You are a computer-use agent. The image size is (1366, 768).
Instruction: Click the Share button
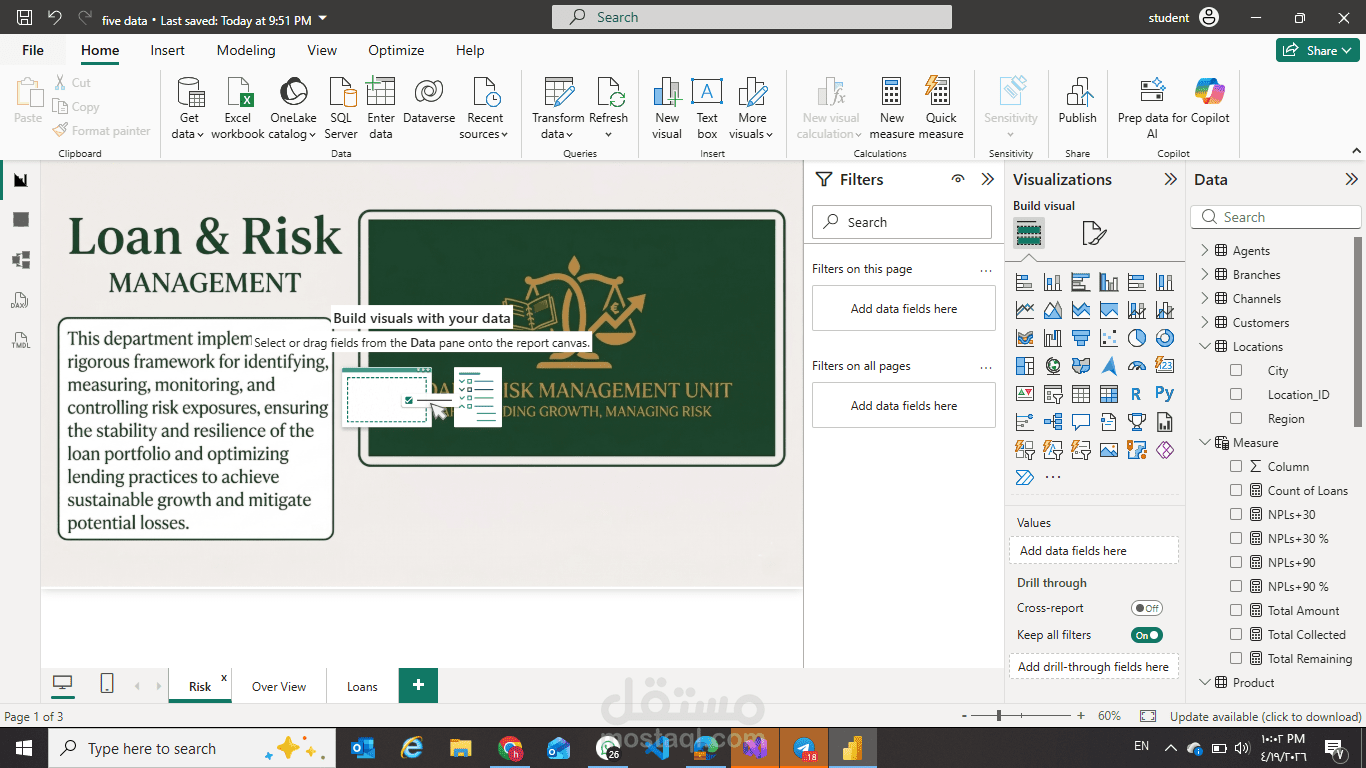point(1317,50)
